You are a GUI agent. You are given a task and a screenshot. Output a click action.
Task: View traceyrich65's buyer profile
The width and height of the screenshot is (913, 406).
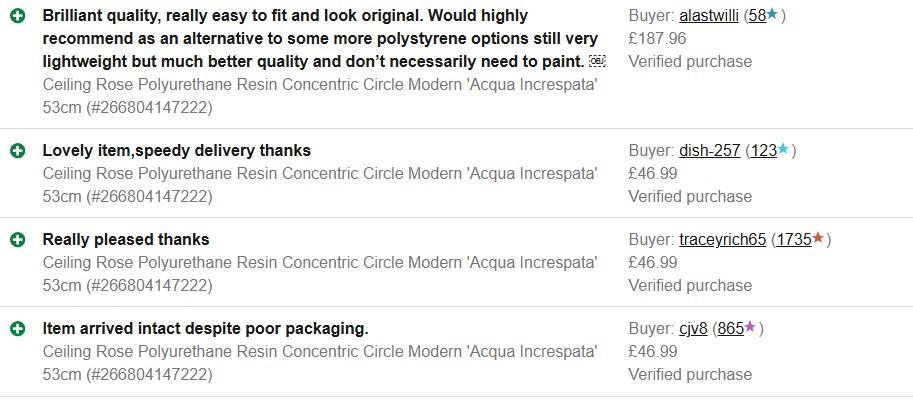point(722,240)
